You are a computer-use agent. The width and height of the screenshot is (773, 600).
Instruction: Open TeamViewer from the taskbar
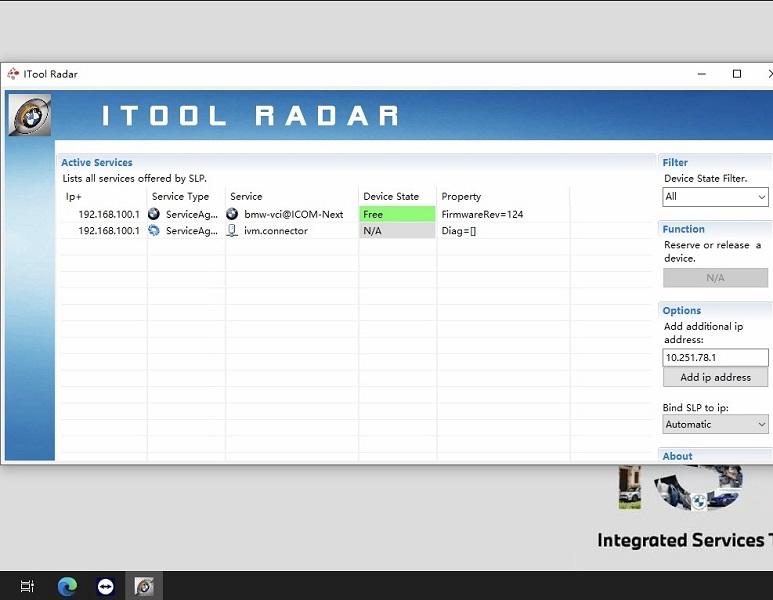pos(106,586)
